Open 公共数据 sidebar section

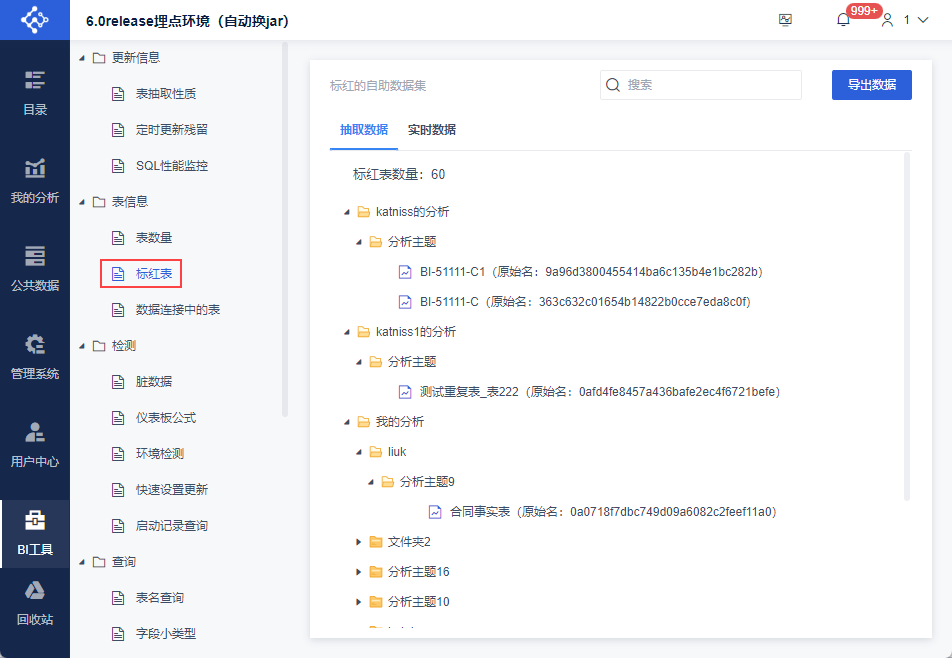click(x=35, y=268)
